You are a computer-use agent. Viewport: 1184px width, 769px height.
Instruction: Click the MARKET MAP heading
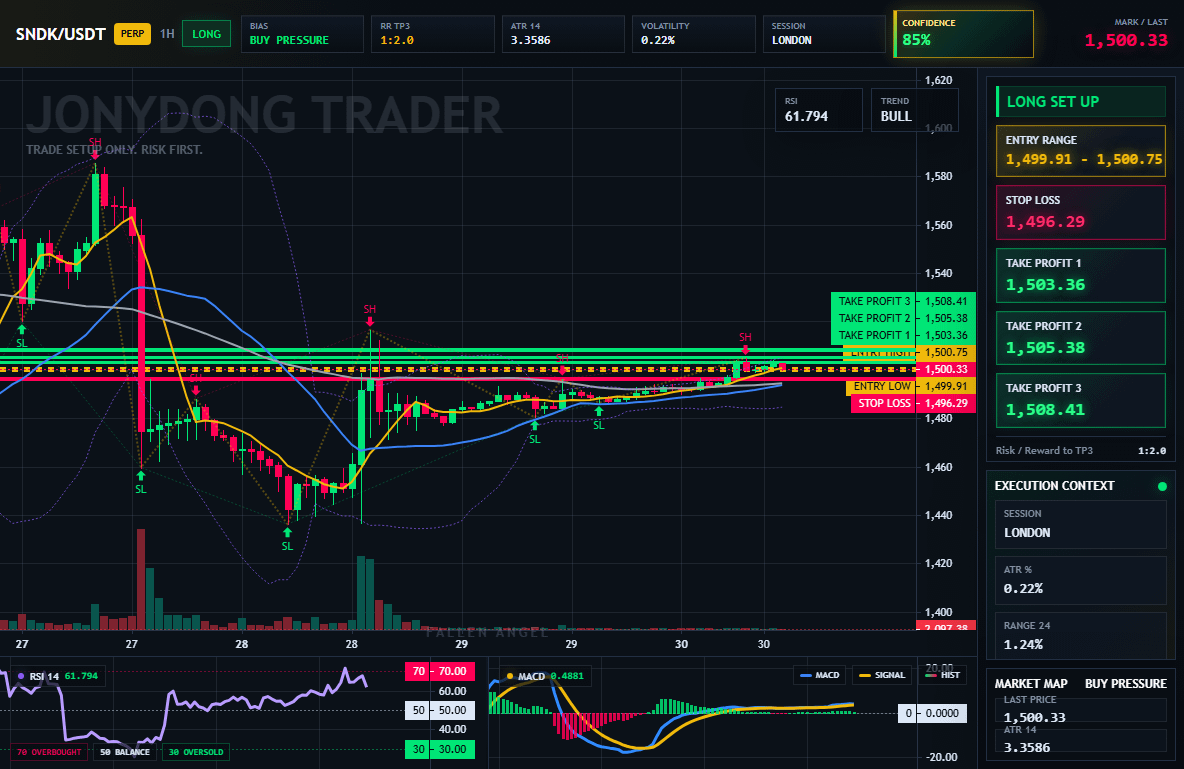(1031, 684)
